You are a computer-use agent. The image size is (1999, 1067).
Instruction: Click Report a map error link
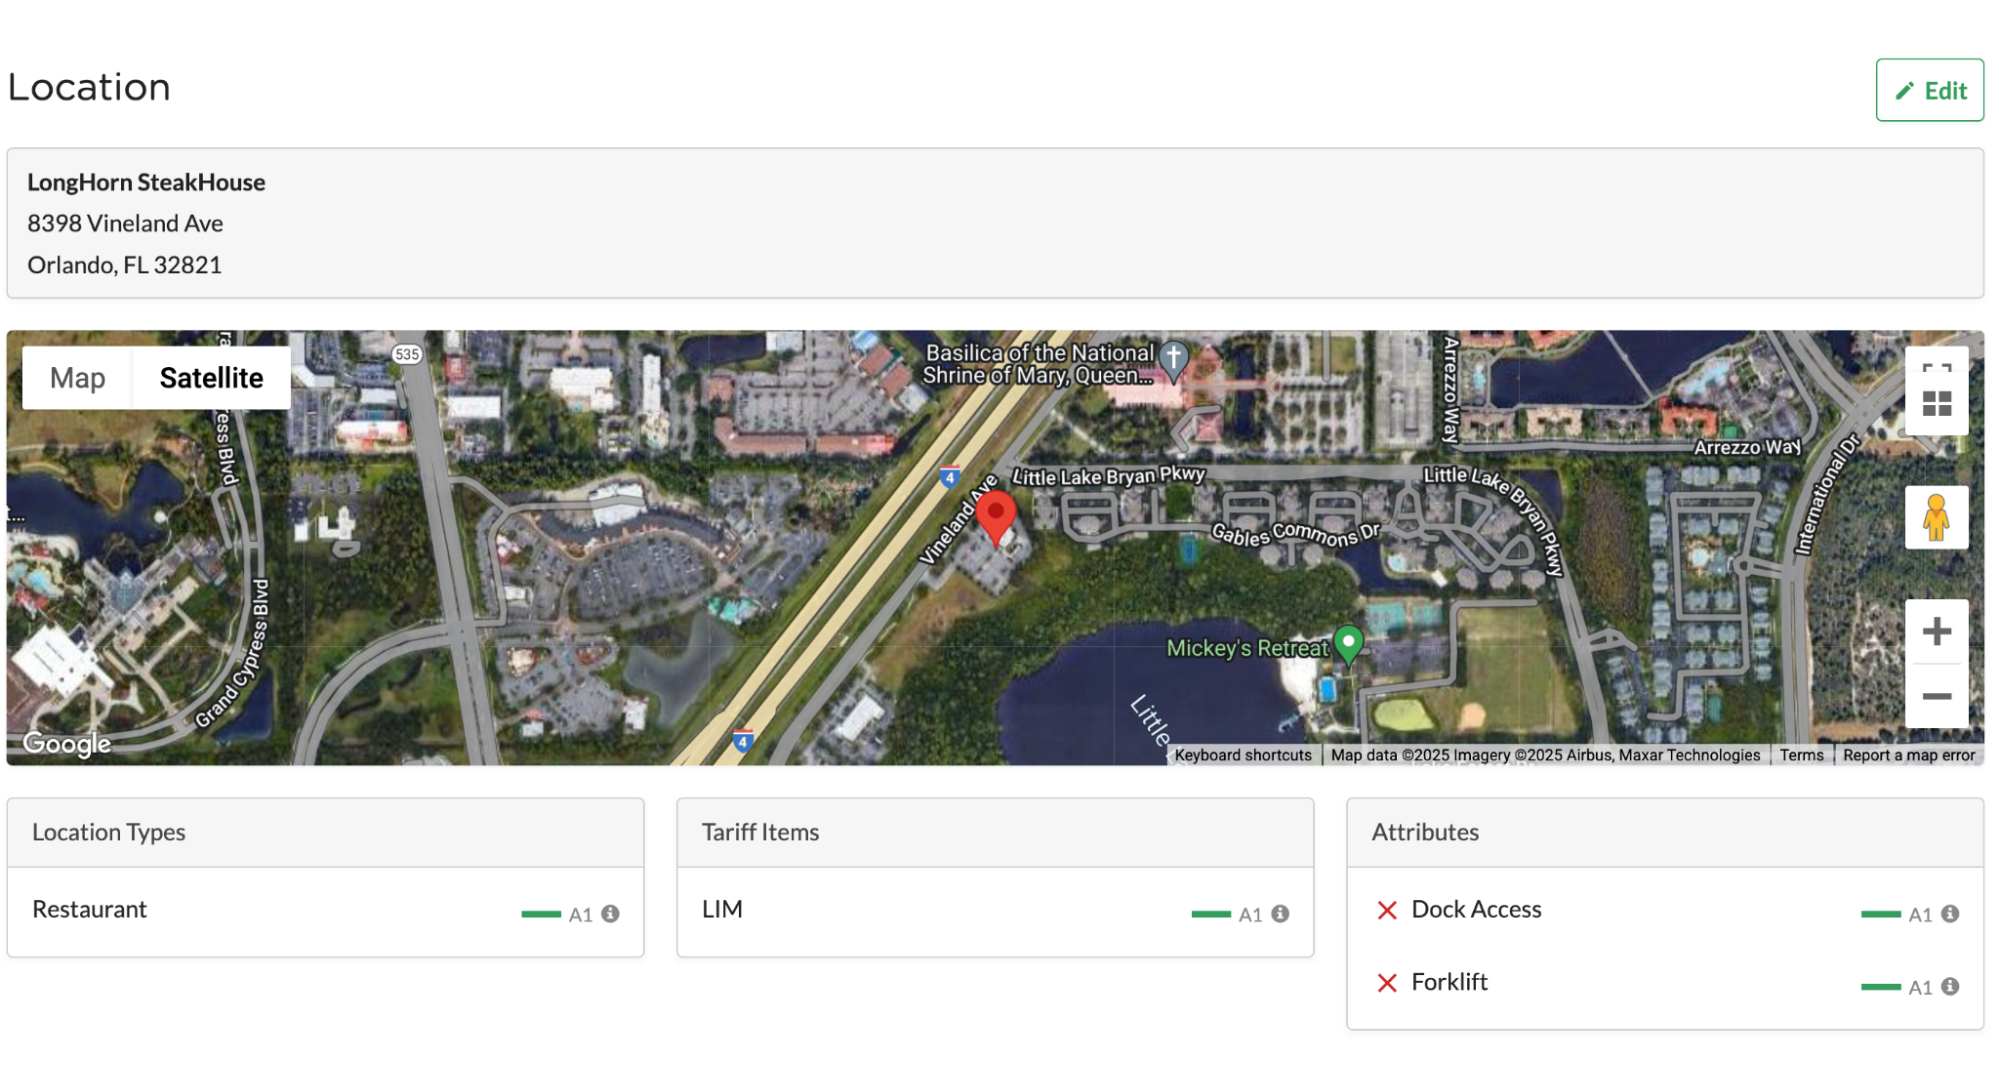click(x=1908, y=755)
